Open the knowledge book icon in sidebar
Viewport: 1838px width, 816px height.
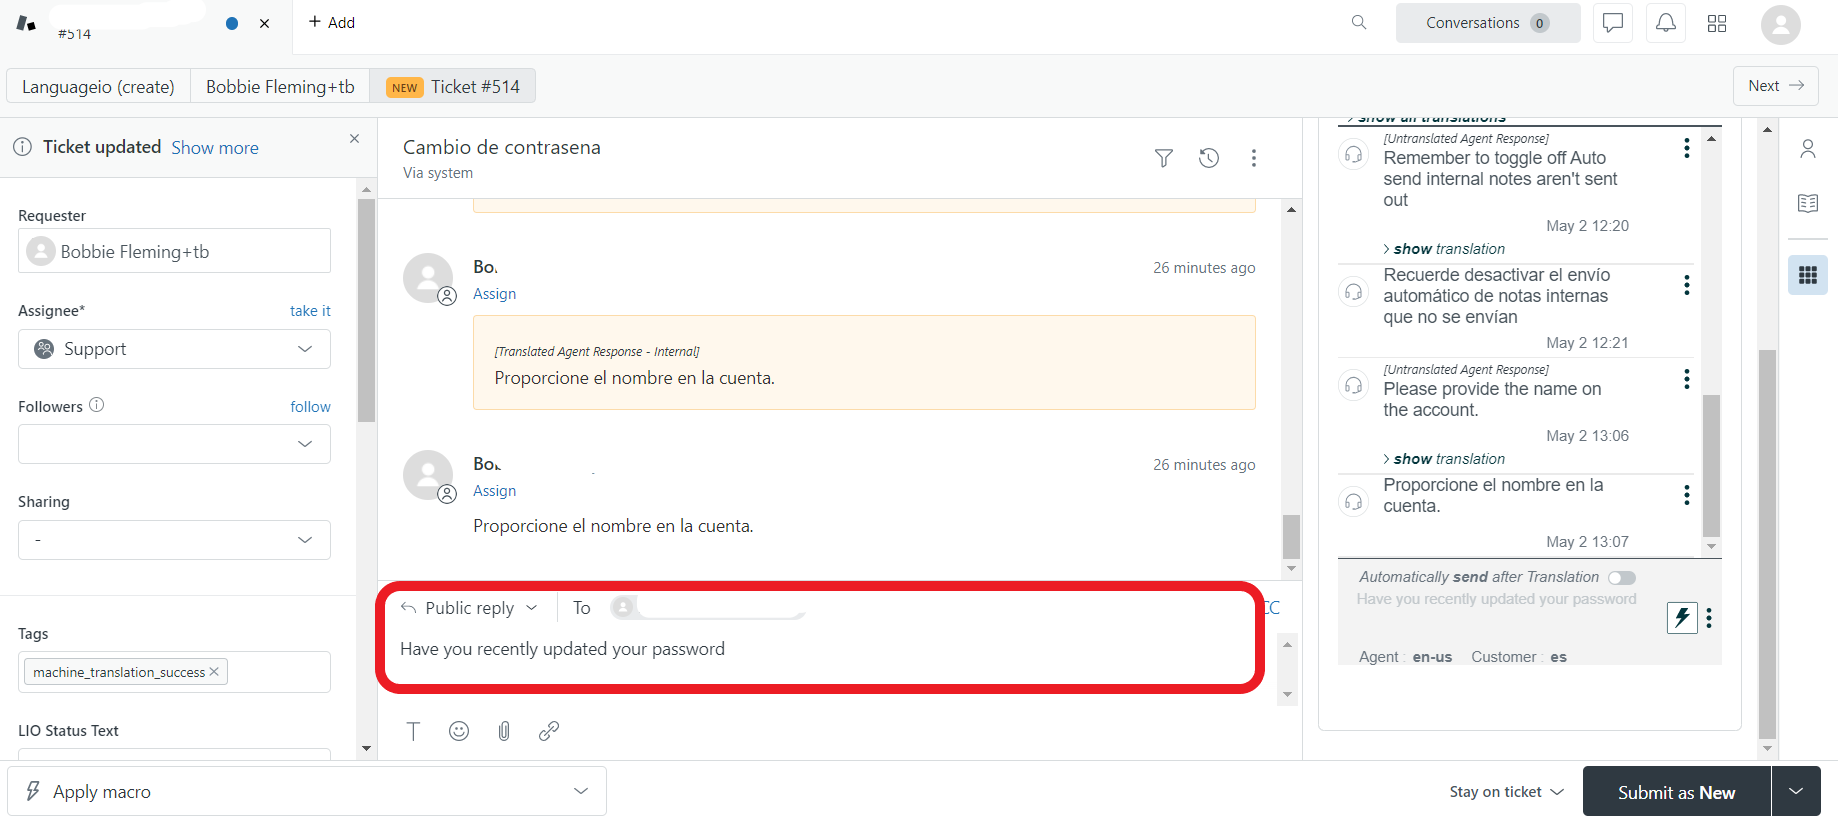click(1808, 203)
